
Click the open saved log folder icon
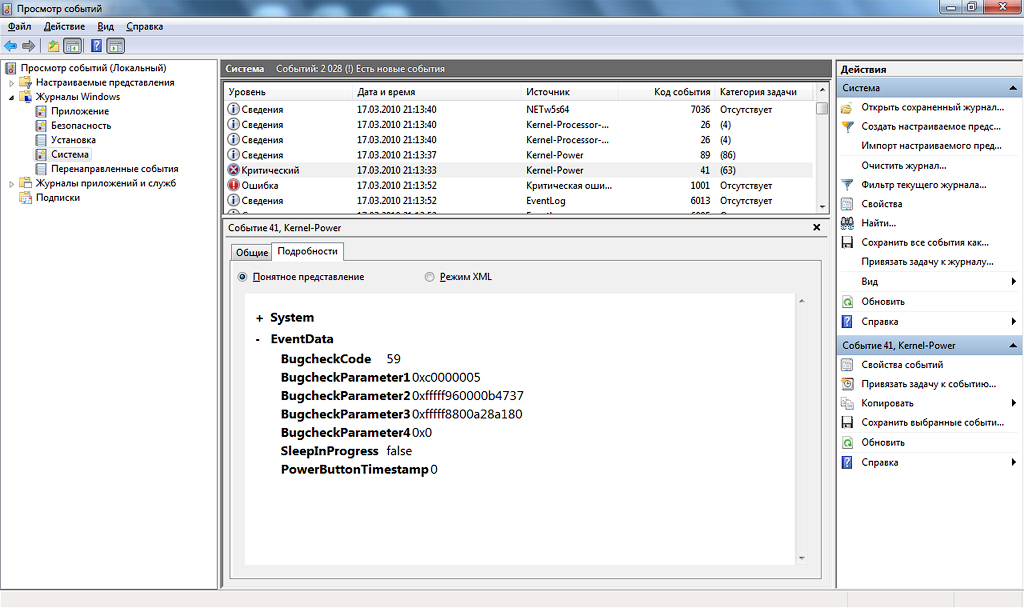pos(848,108)
